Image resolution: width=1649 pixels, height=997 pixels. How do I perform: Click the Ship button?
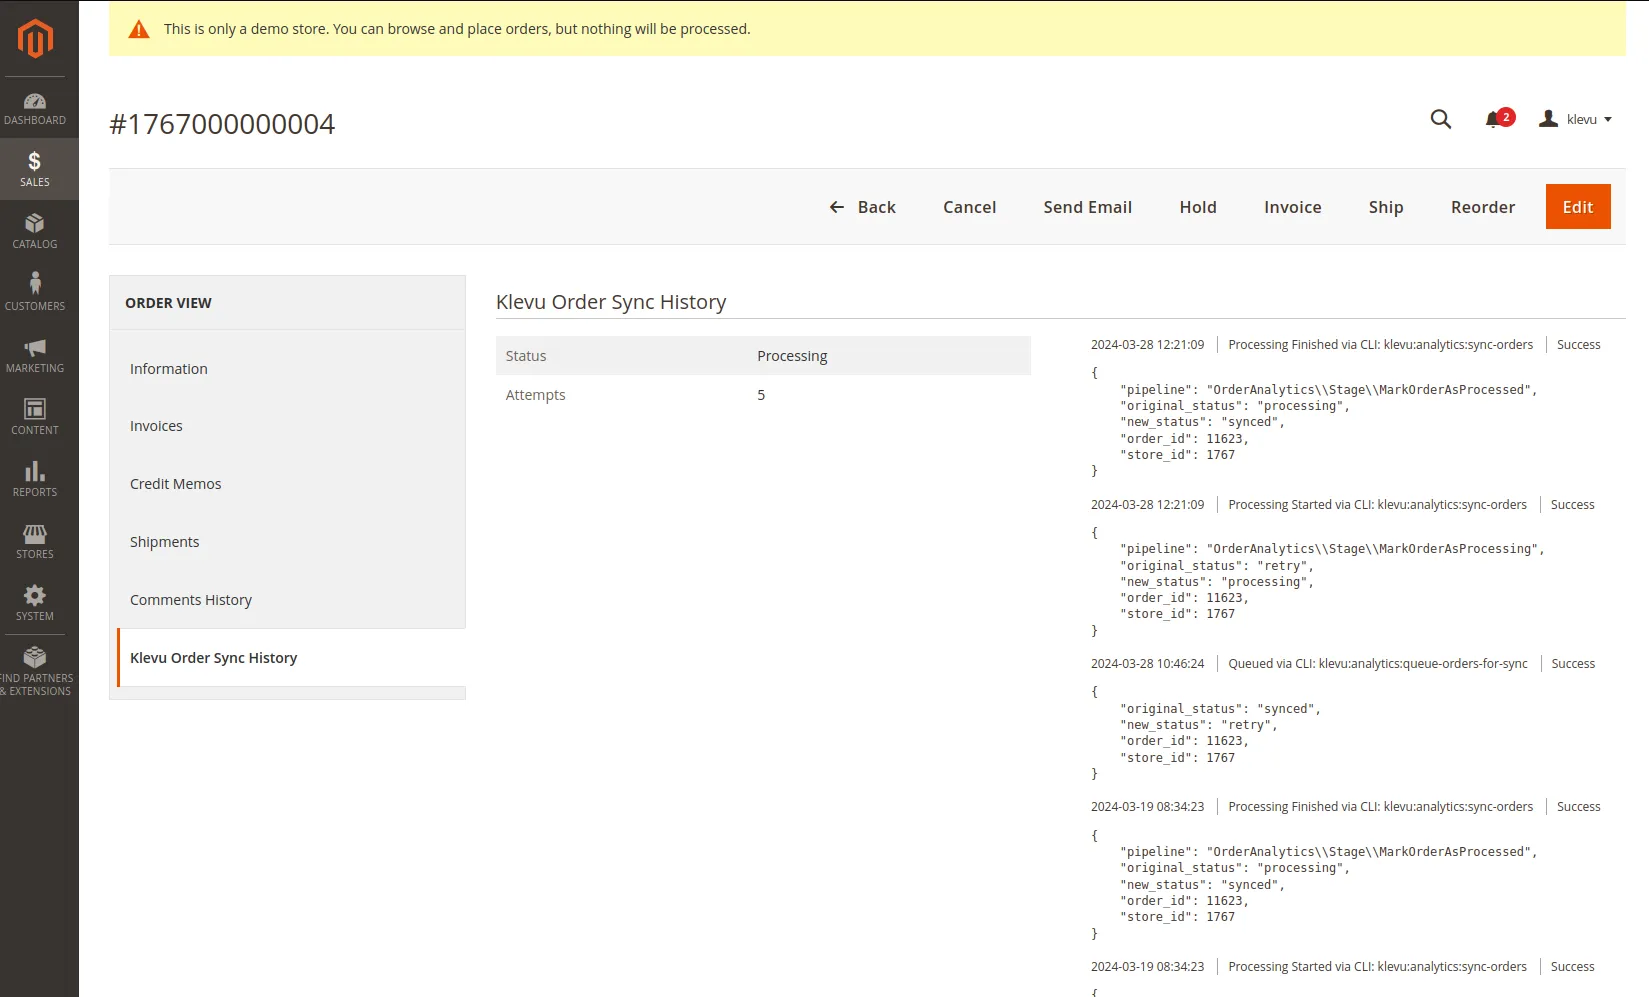pos(1386,207)
